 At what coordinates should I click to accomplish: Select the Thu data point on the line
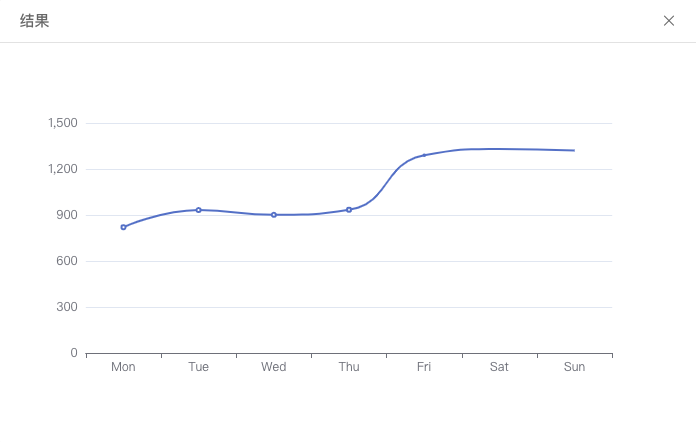click(x=349, y=210)
